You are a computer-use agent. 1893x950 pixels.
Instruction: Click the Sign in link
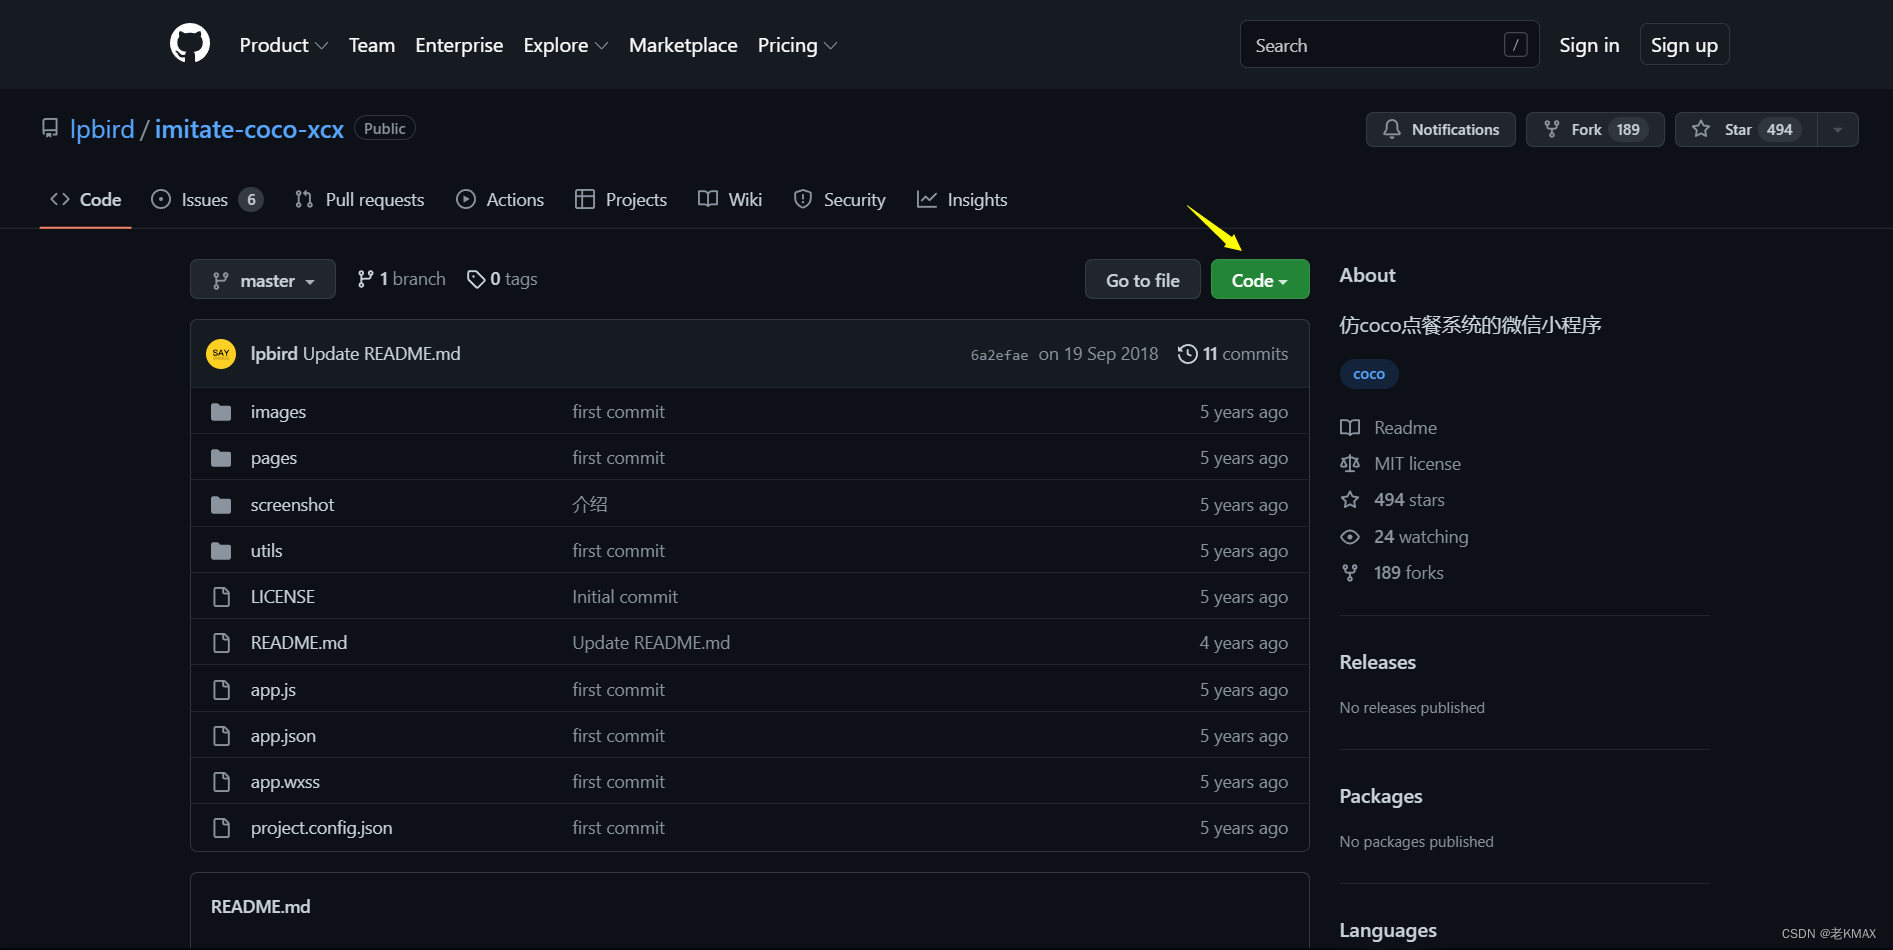1589,45
